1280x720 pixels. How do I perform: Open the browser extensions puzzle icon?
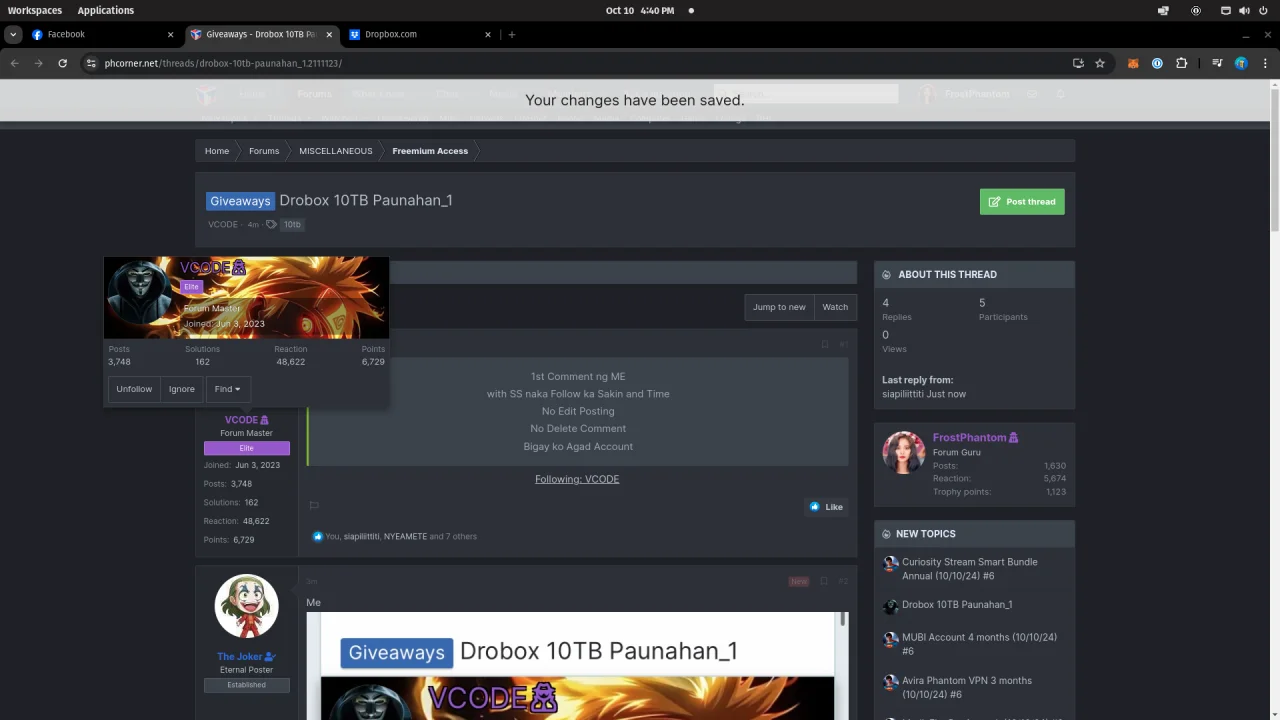1181,63
